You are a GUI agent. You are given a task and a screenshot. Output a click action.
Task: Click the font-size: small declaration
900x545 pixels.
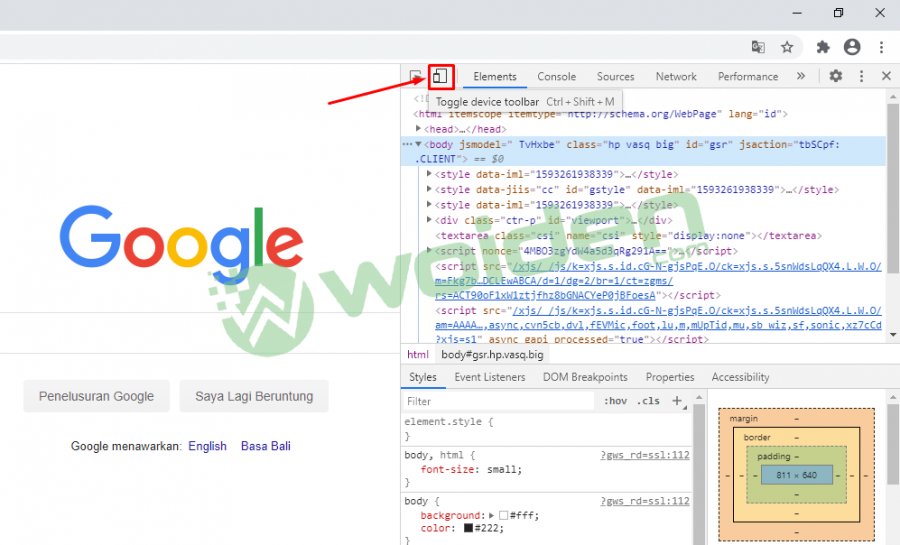[471, 469]
